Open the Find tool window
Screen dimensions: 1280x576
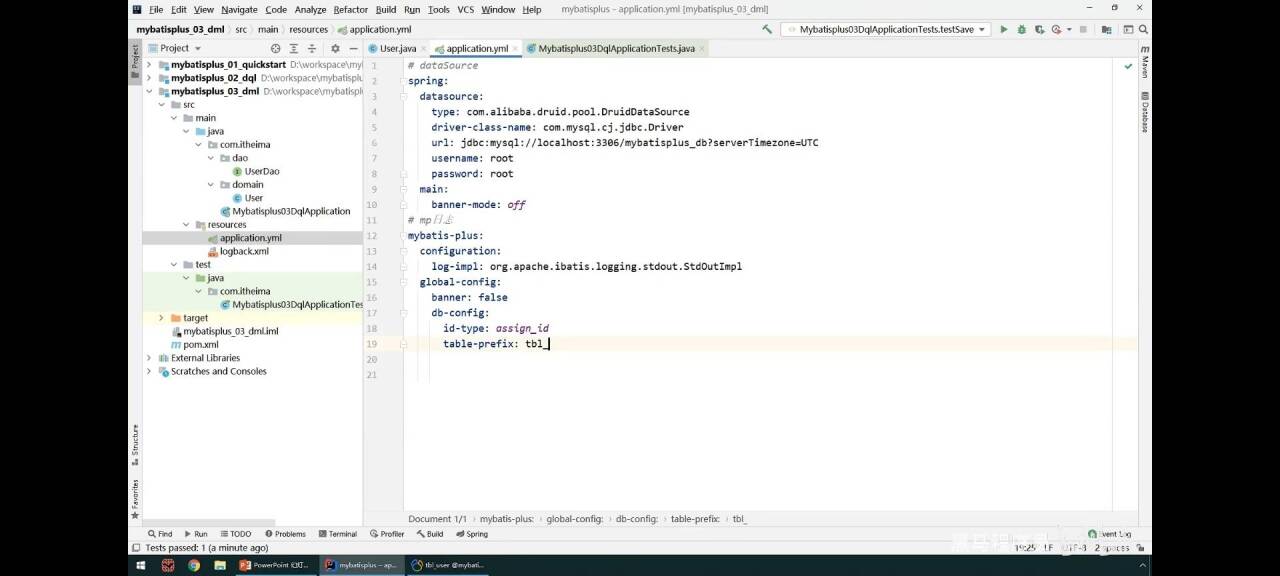160,534
